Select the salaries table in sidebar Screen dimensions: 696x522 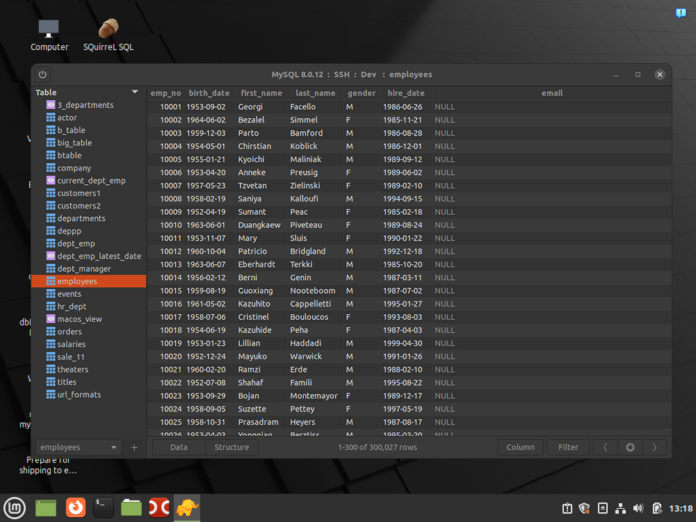(x=71, y=344)
